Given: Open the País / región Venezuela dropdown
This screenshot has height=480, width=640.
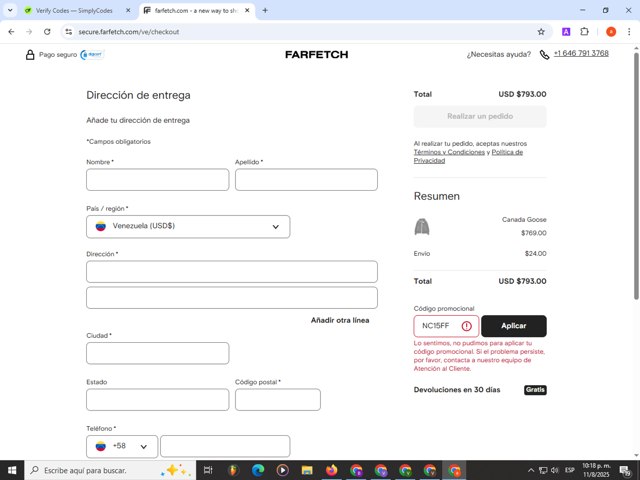Looking at the screenshot, I should click(x=188, y=227).
